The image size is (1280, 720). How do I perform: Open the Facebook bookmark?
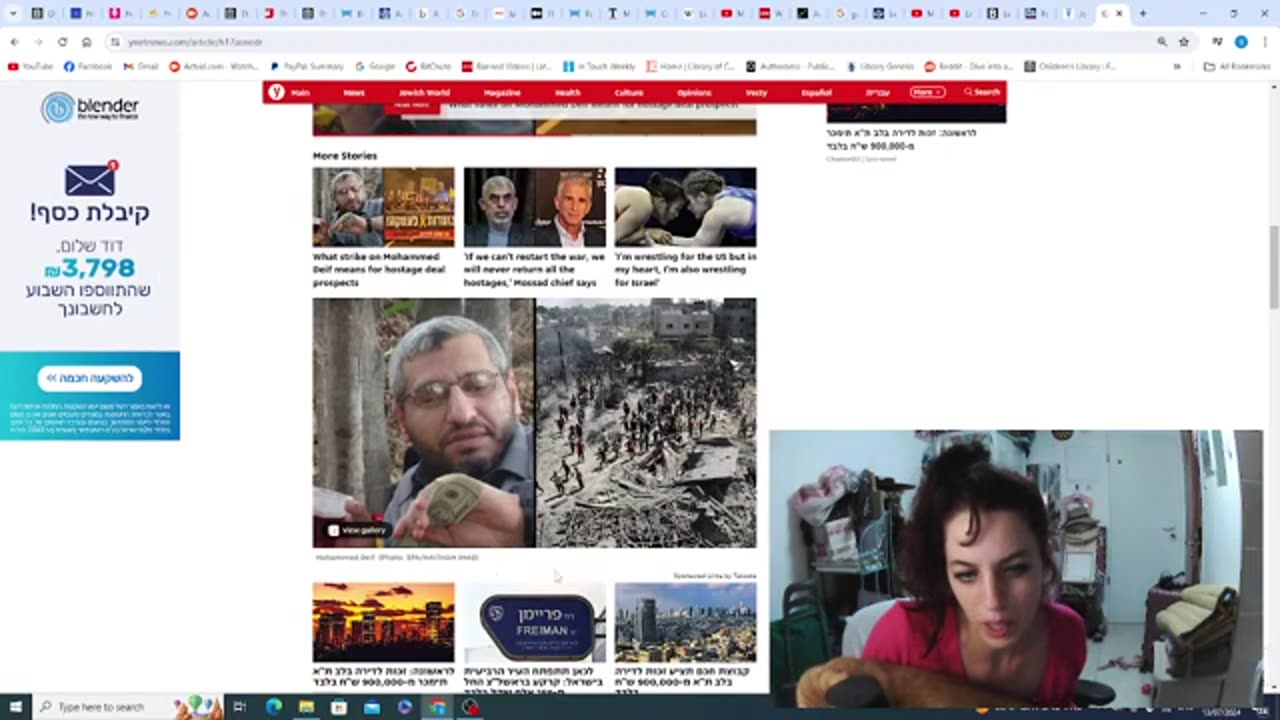tap(88, 66)
